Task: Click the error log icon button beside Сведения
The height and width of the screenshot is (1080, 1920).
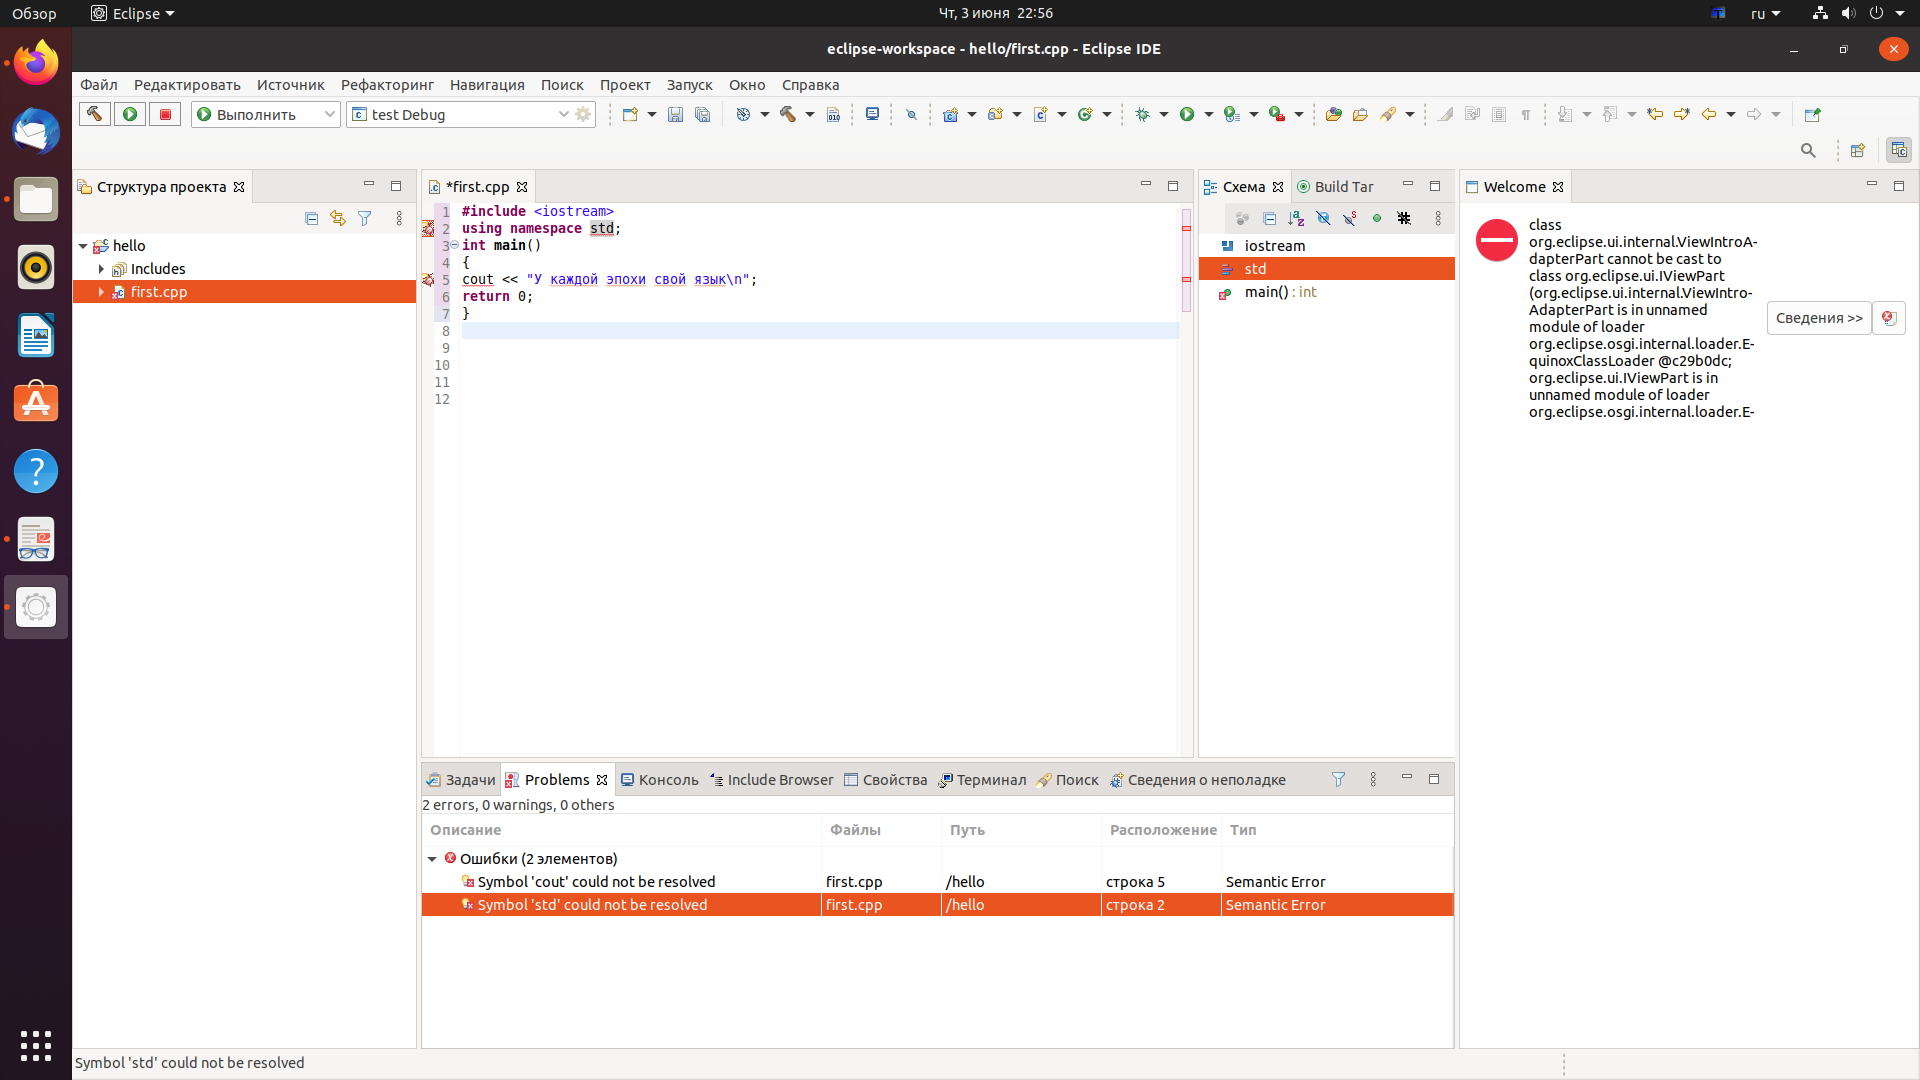Action: pyautogui.click(x=1888, y=318)
